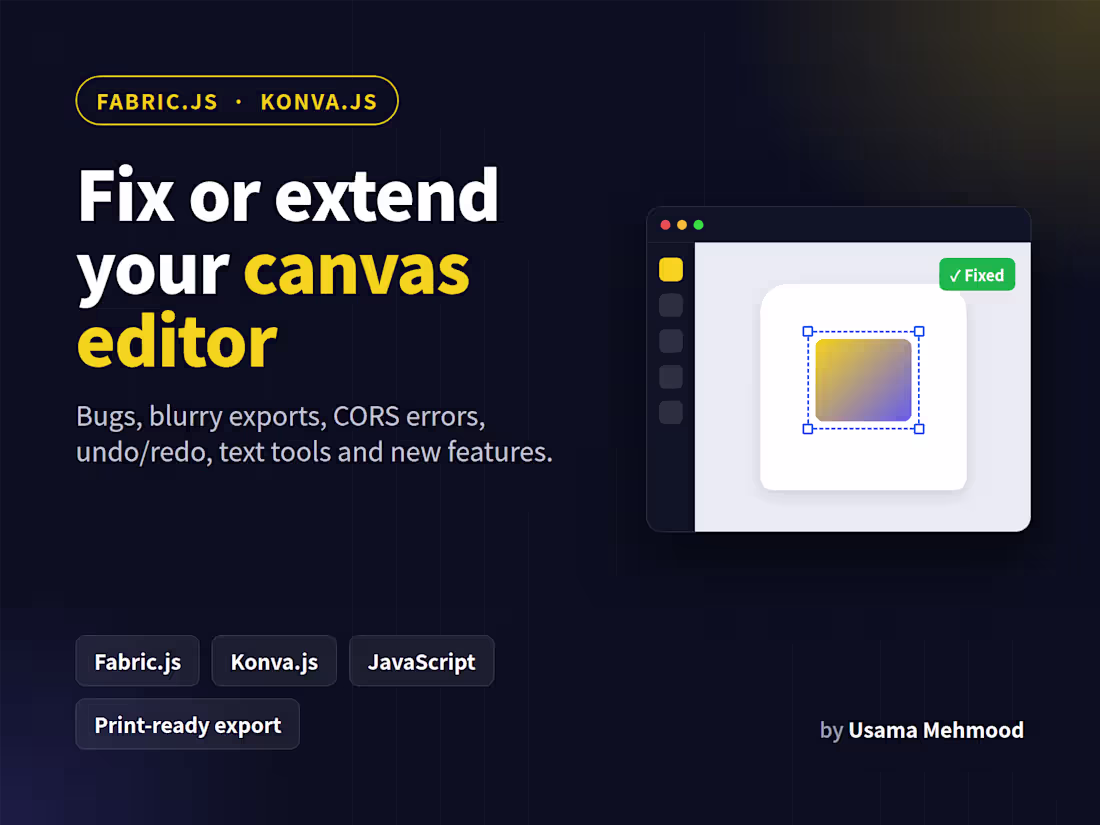Select the gradient square on canvas
1100x825 pixels.
click(x=864, y=380)
